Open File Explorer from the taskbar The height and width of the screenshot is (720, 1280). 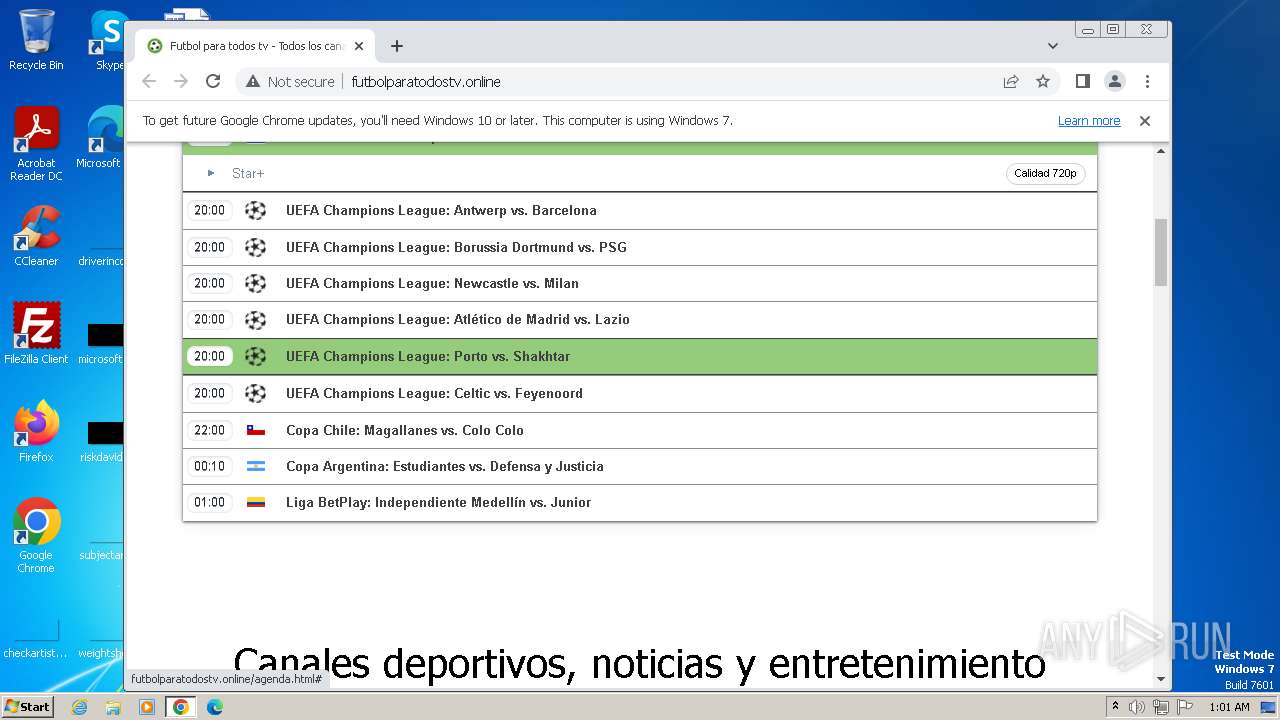coord(113,707)
